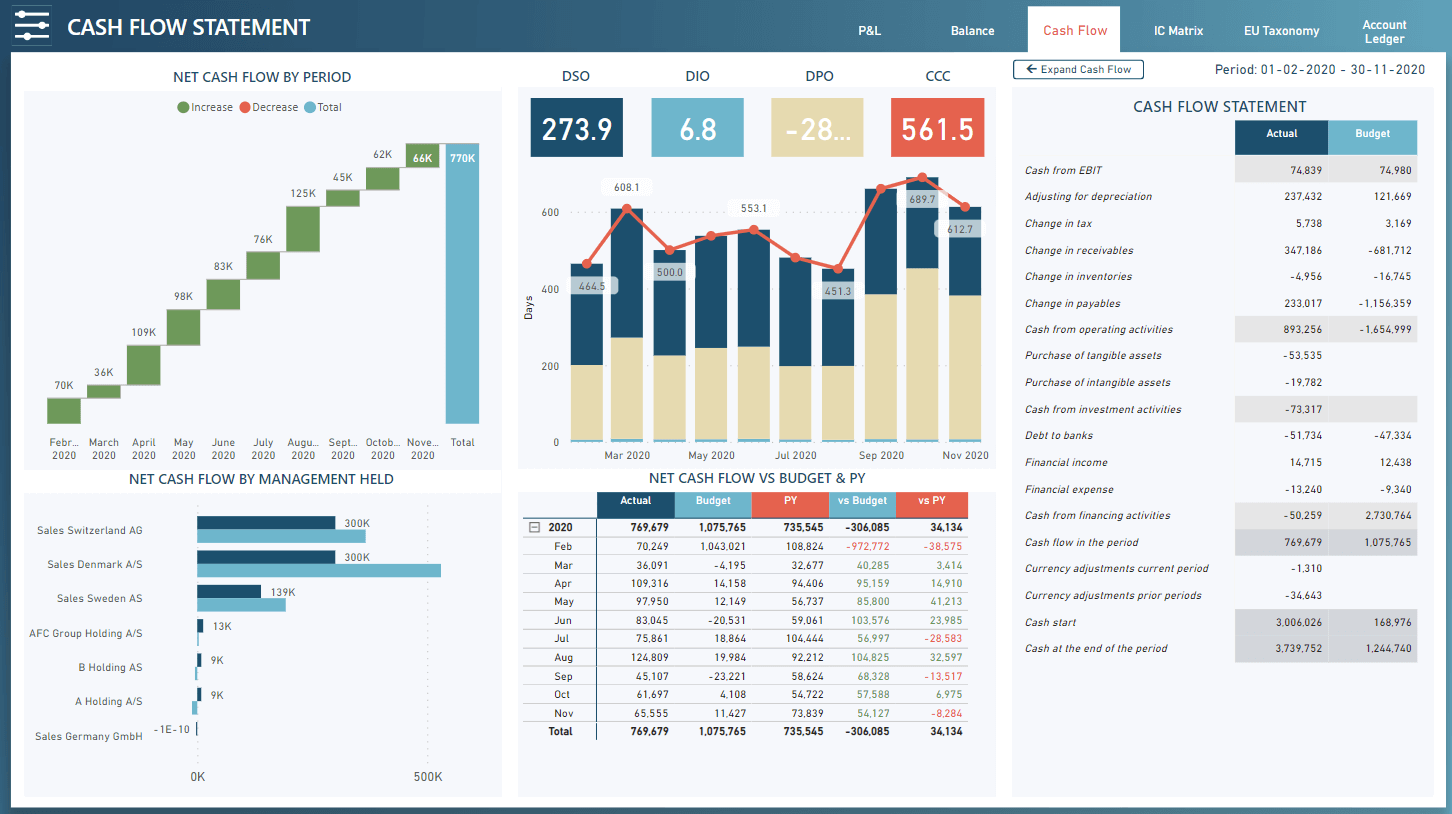
Task: Select Cash from operating activities row
Action: point(1099,329)
